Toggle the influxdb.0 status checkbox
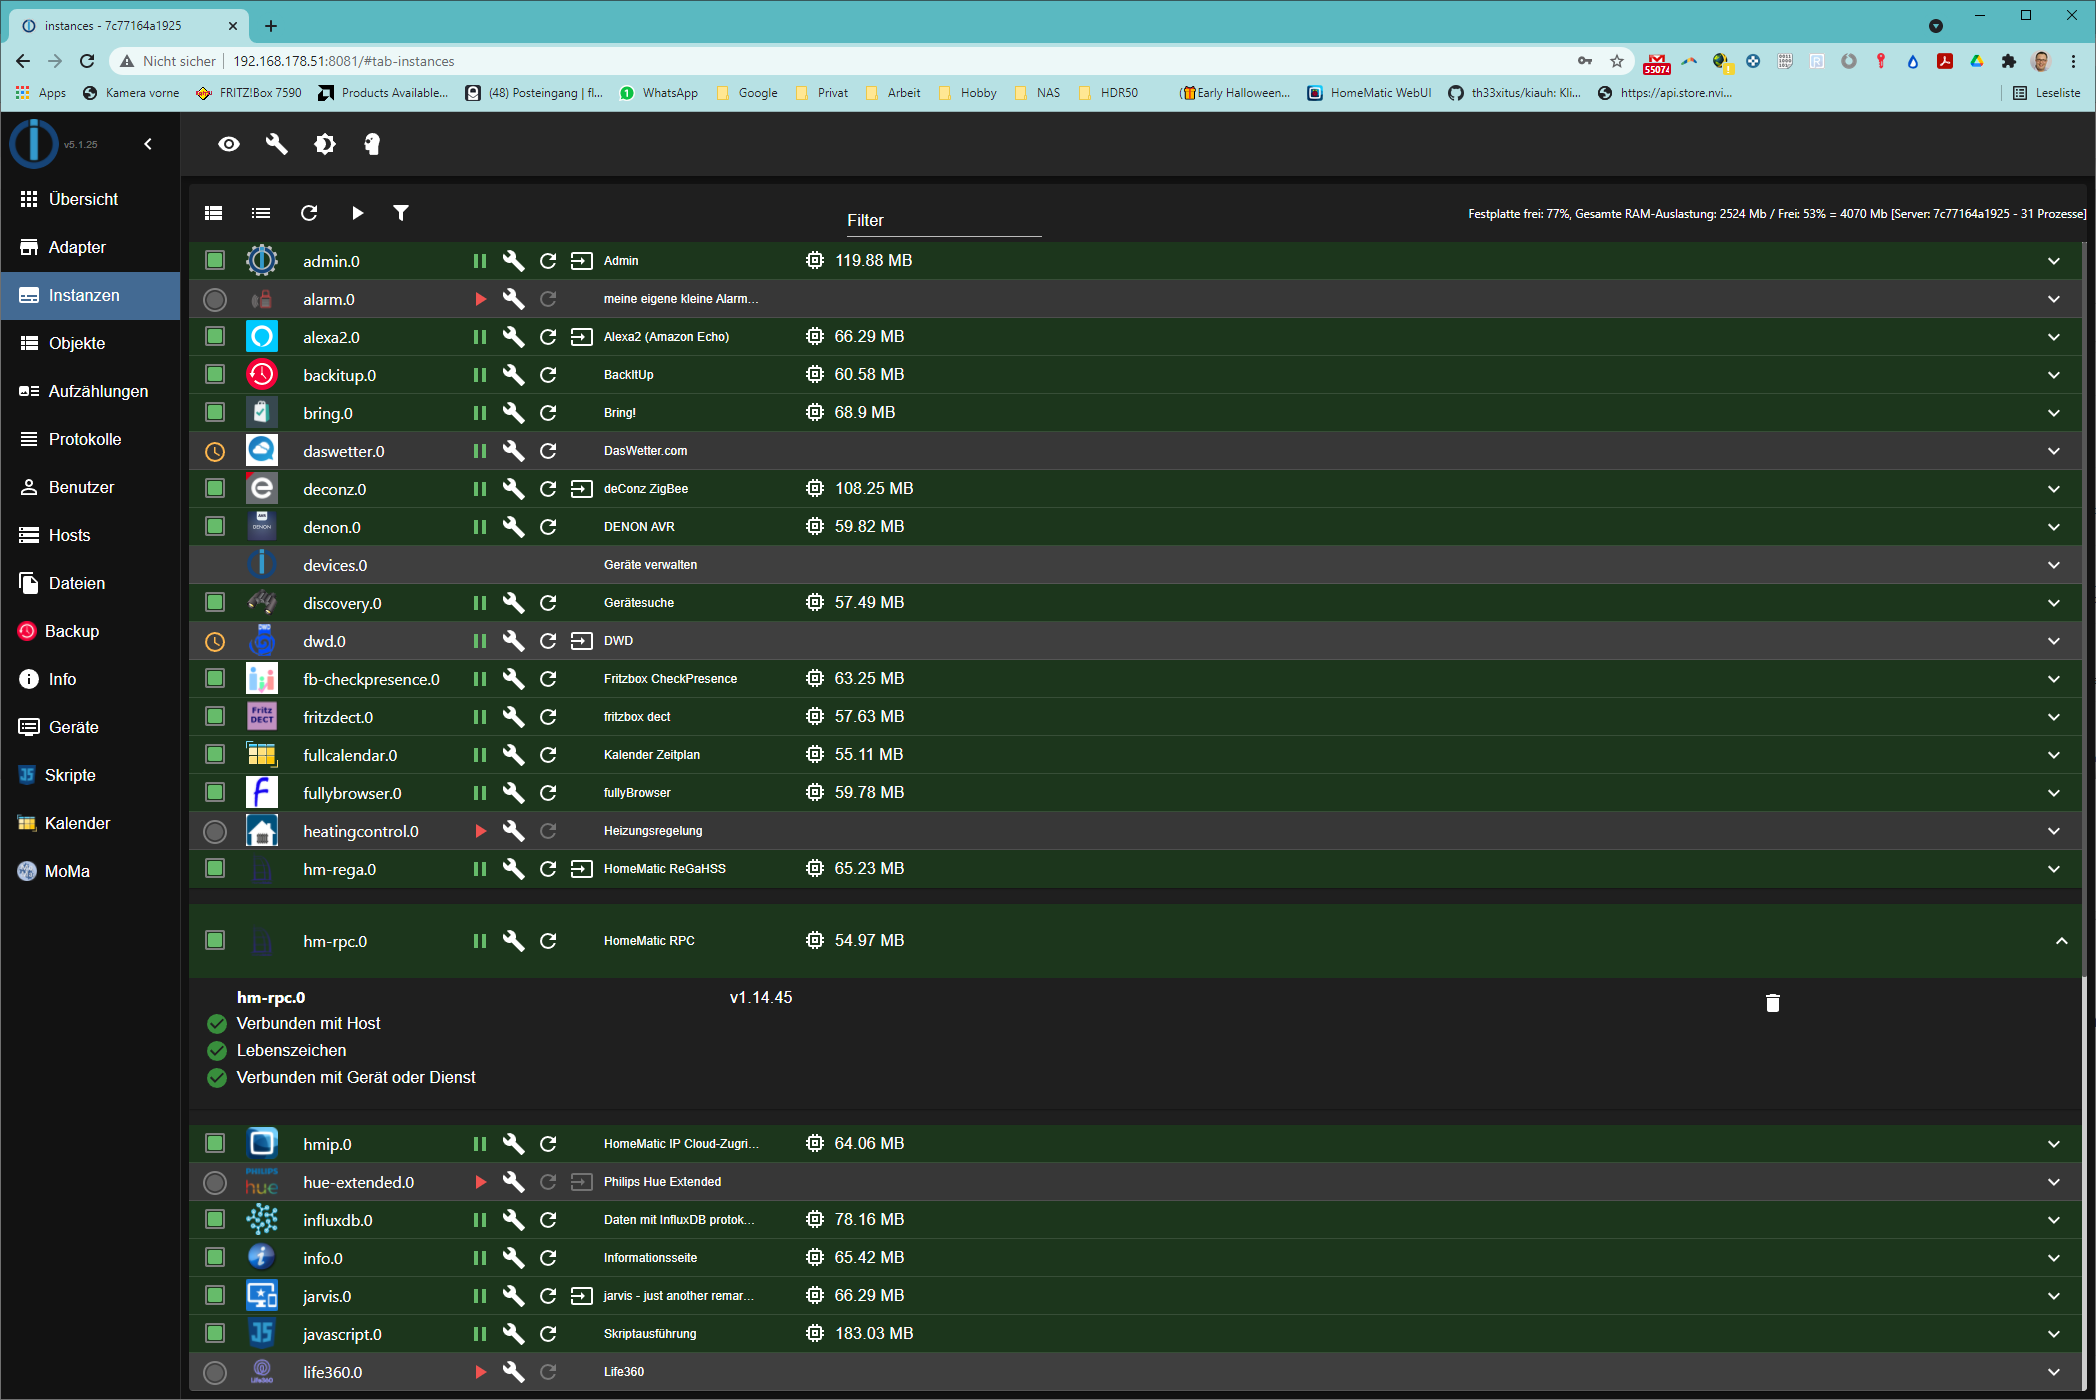Image resolution: width=2096 pixels, height=1400 pixels. click(x=215, y=1220)
